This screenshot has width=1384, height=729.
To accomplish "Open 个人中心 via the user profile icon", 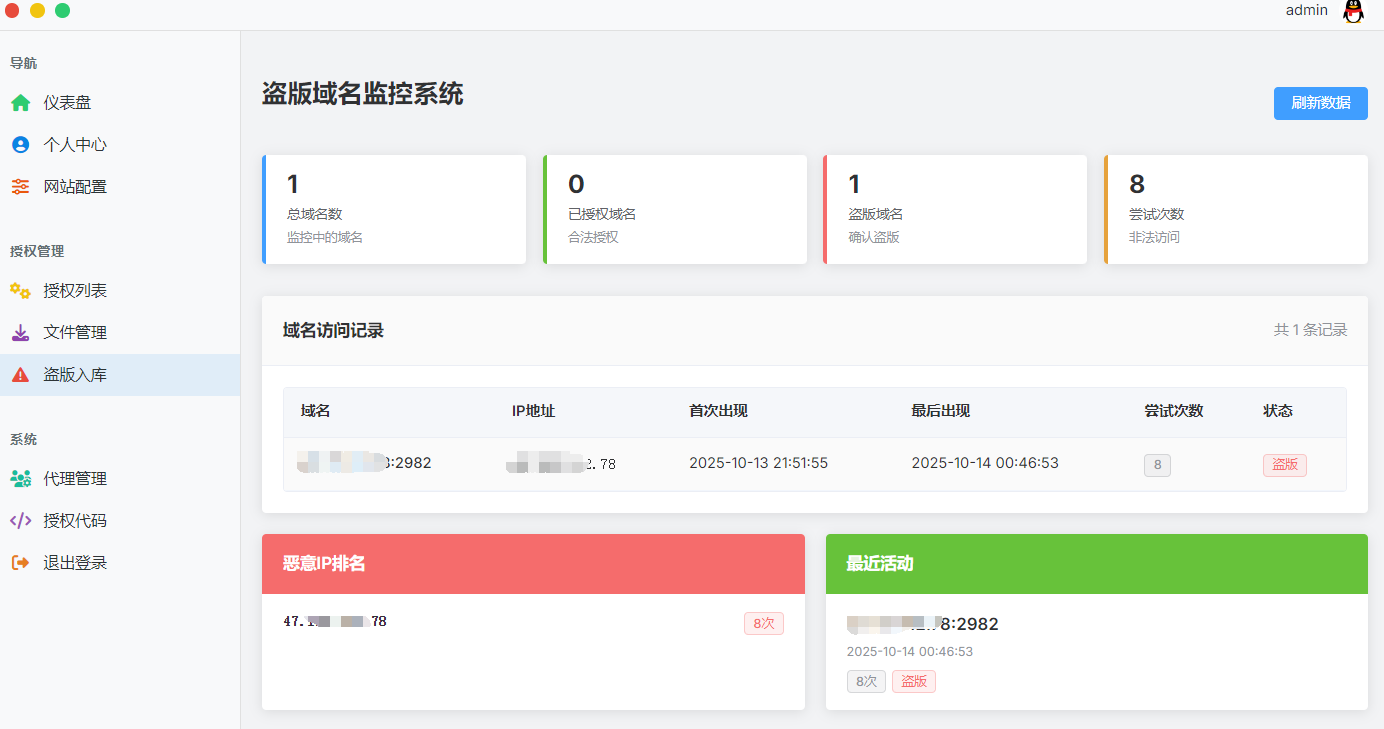I will tap(20, 144).
